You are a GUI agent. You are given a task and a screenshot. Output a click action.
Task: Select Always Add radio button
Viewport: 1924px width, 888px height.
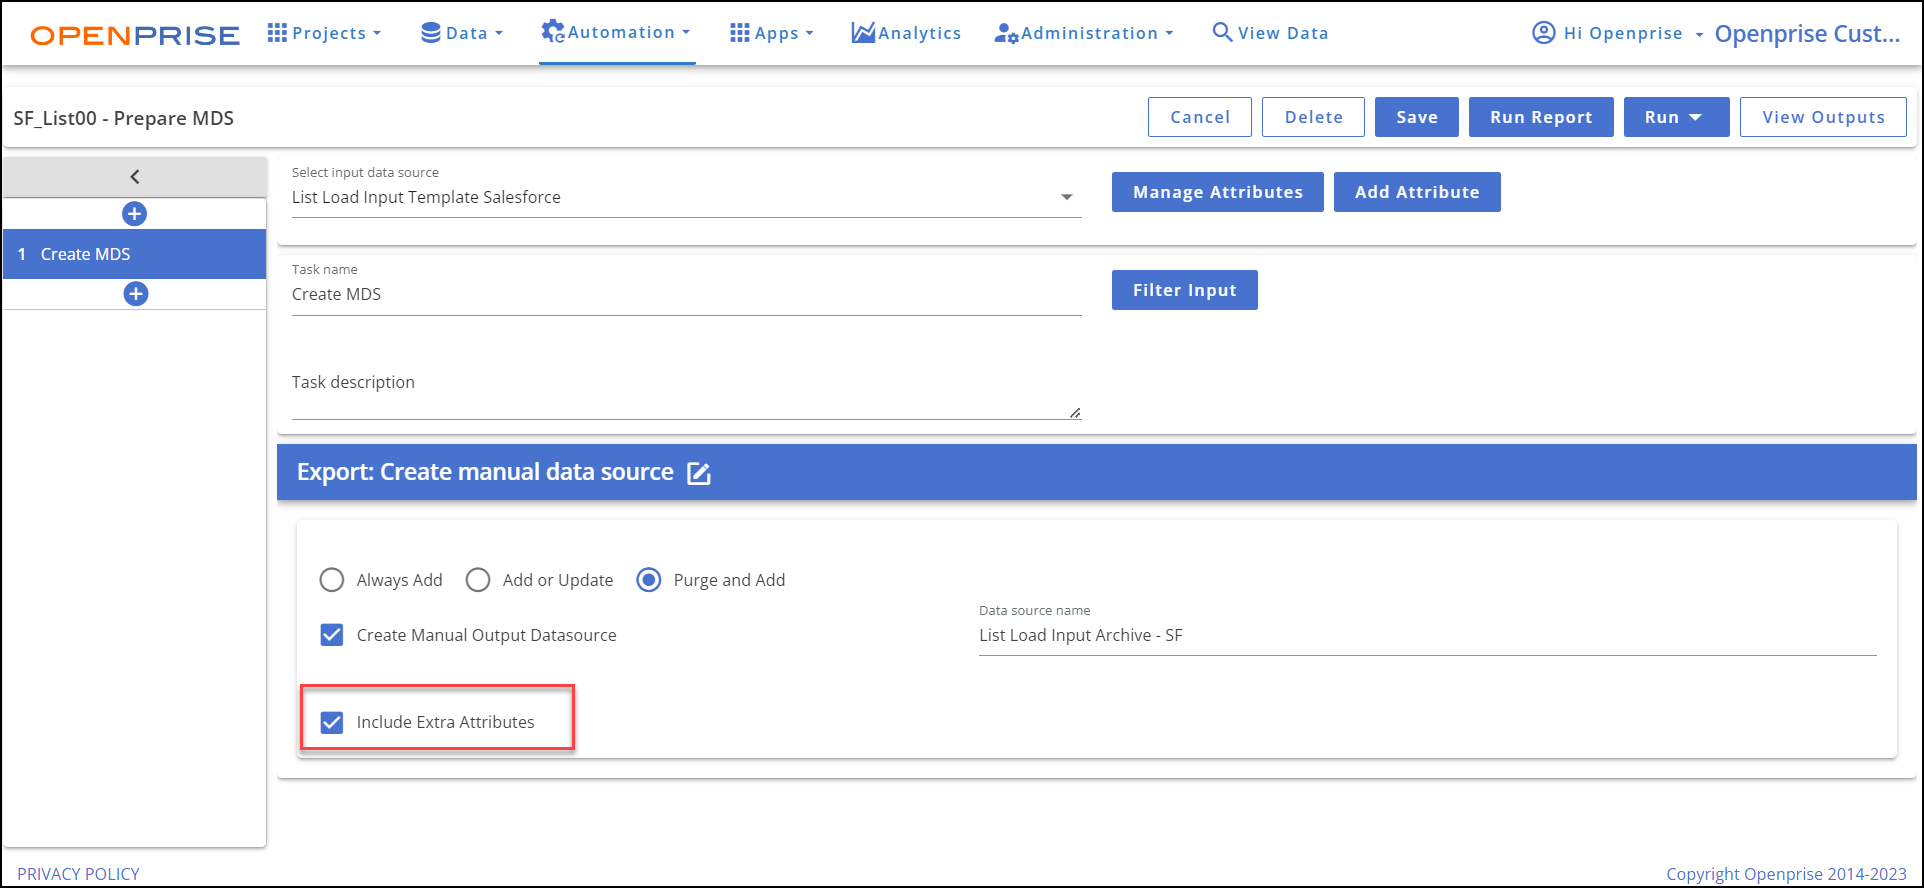point(332,580)
